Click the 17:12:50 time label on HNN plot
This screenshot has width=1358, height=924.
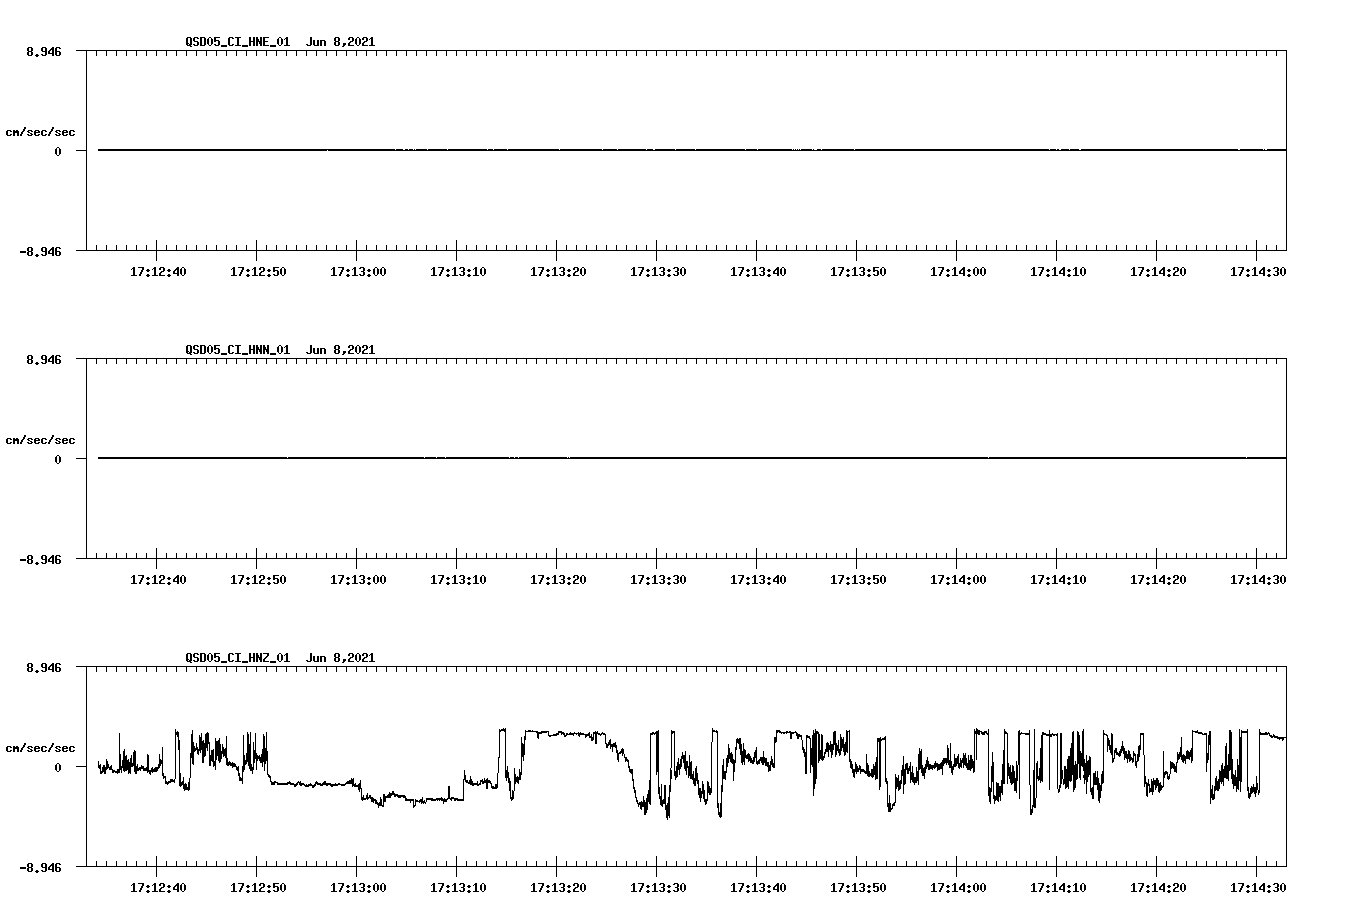(258, 580)
